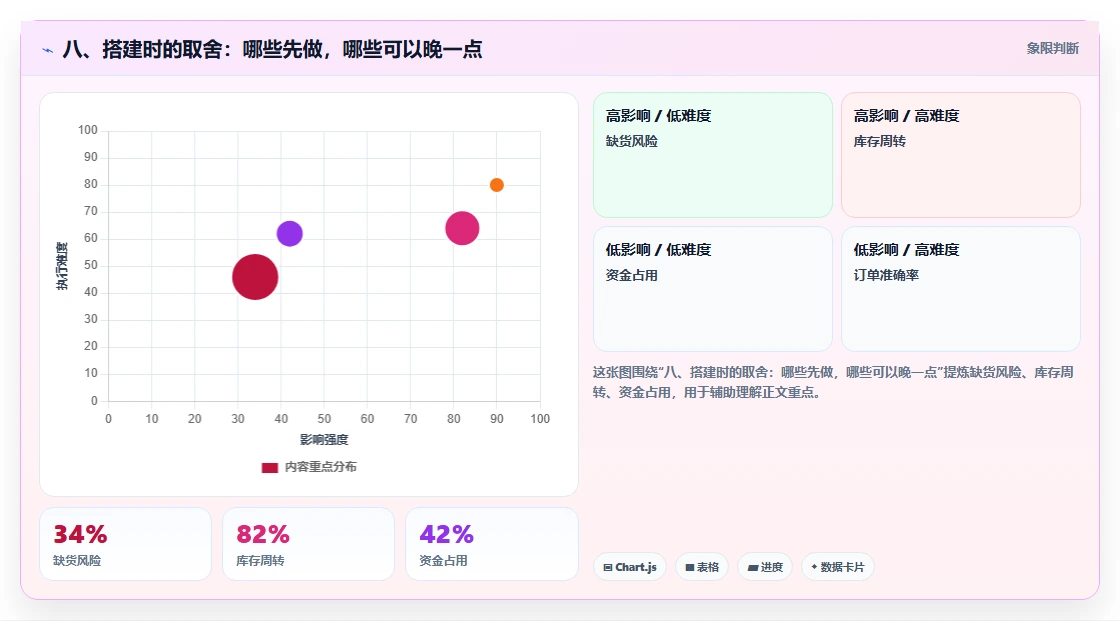Click 库存周转 text in the pink quadrant card

879,141
